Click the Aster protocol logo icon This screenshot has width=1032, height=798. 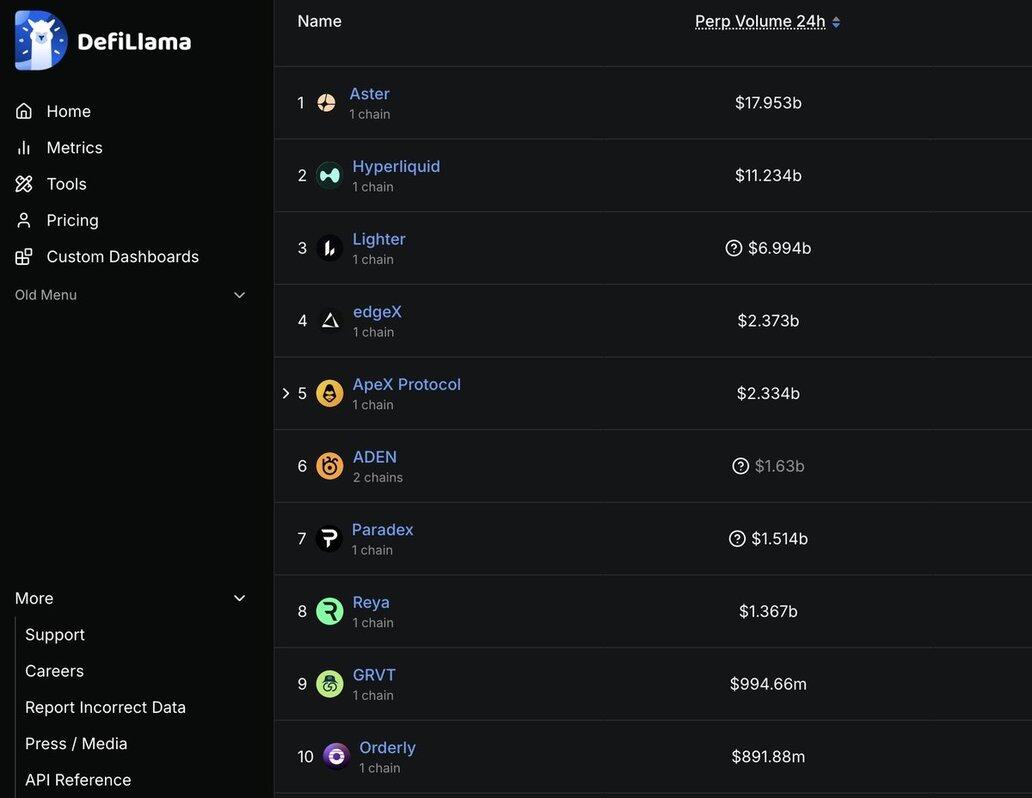point(326,103)
